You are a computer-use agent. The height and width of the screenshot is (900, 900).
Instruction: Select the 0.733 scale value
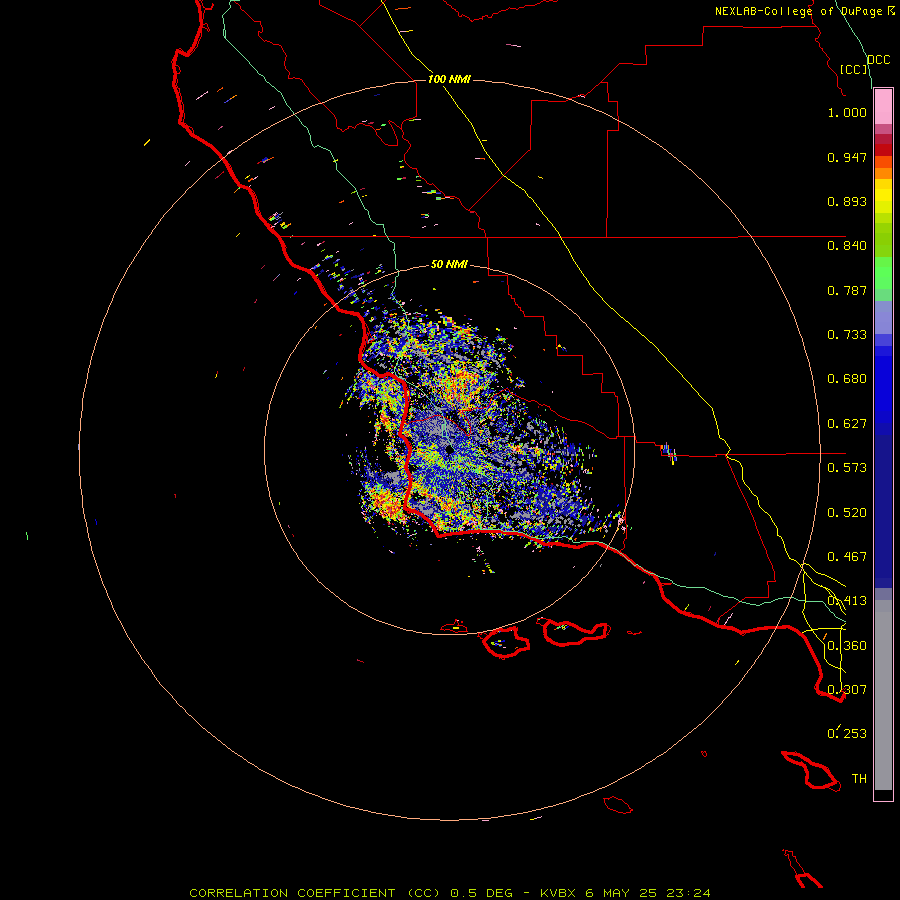click(847, 335)
